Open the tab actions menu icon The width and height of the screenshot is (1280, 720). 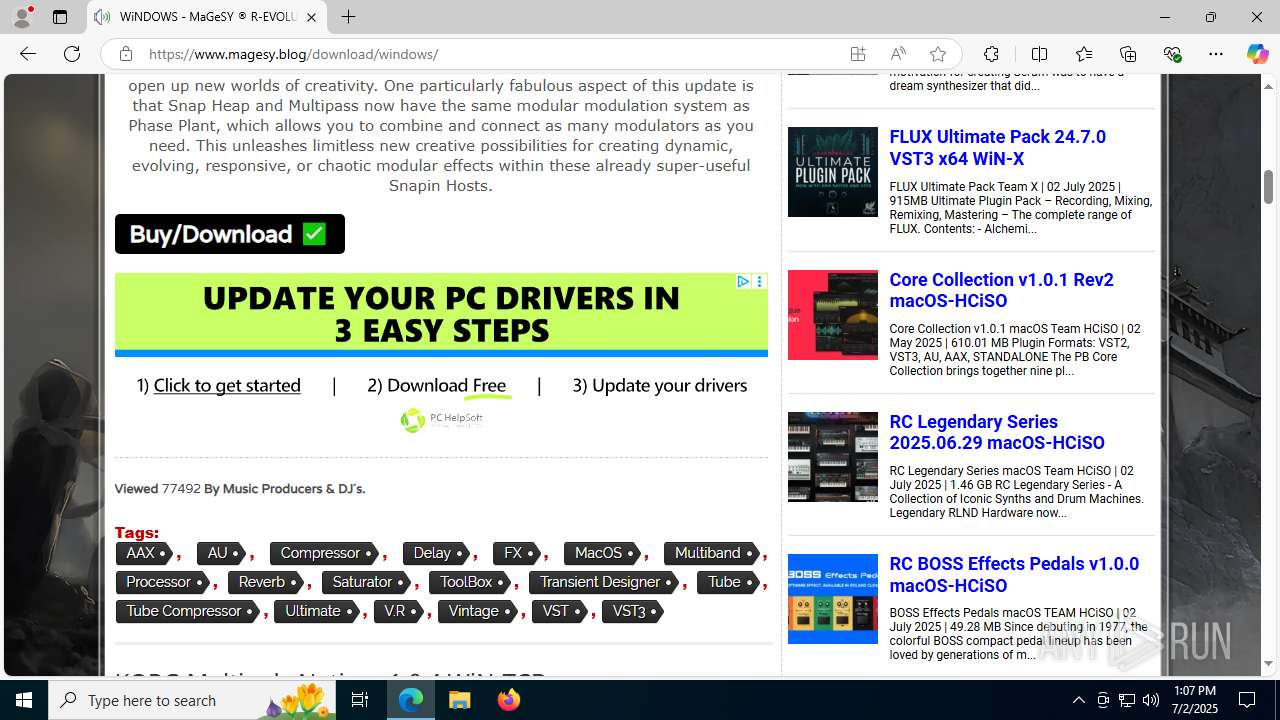point(60,17)
